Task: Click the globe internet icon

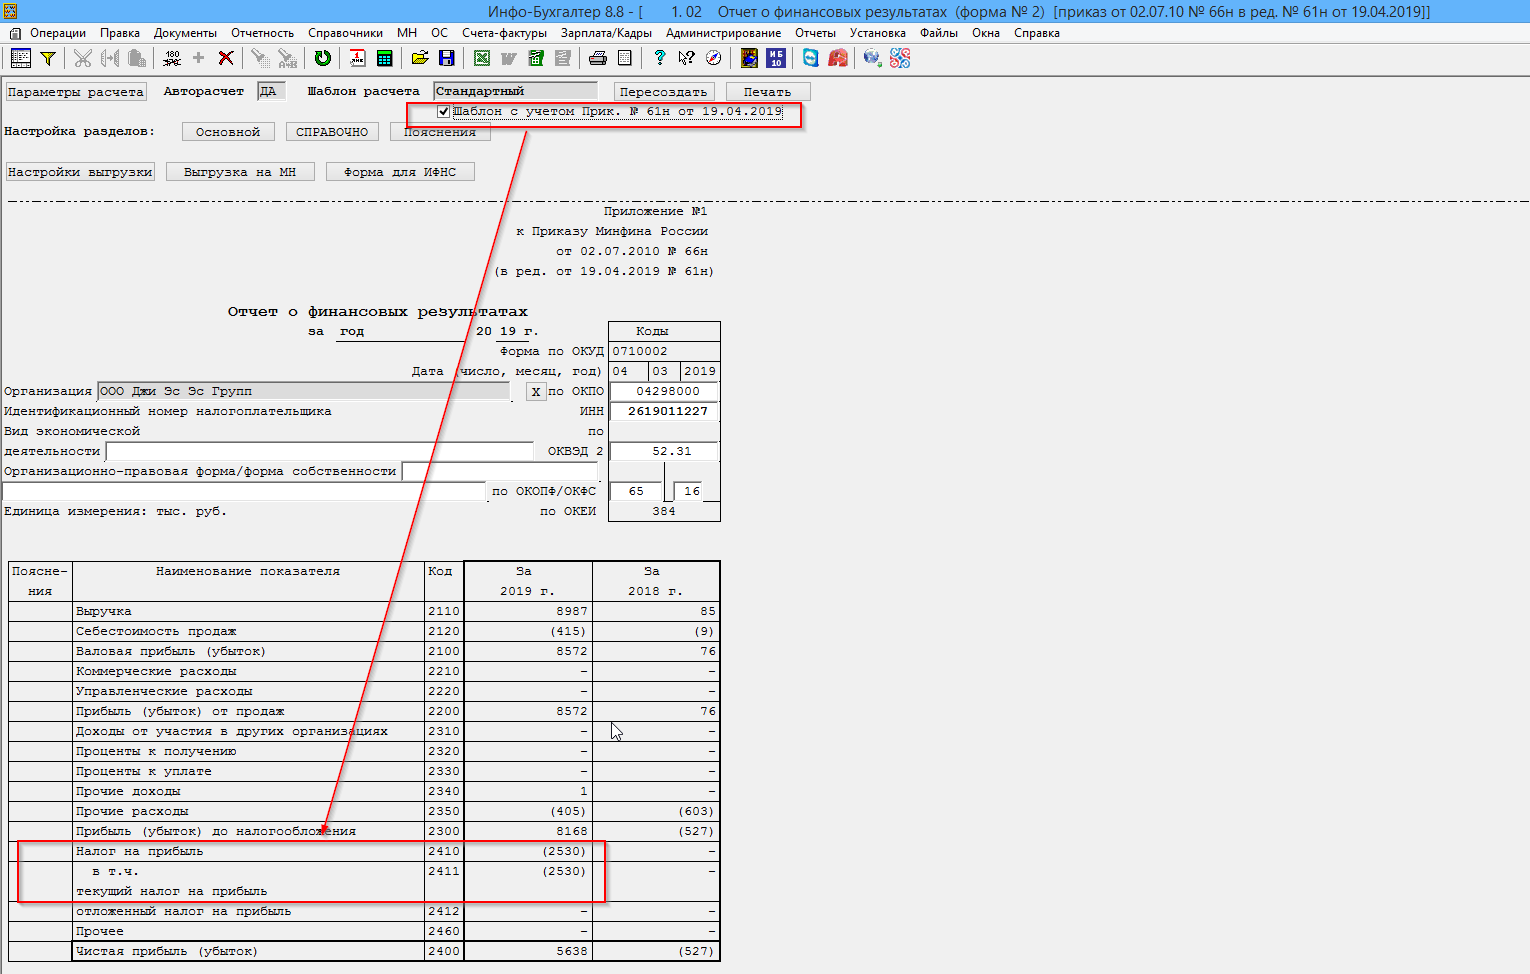Action: pyautogui.click(x=873, y=58)
